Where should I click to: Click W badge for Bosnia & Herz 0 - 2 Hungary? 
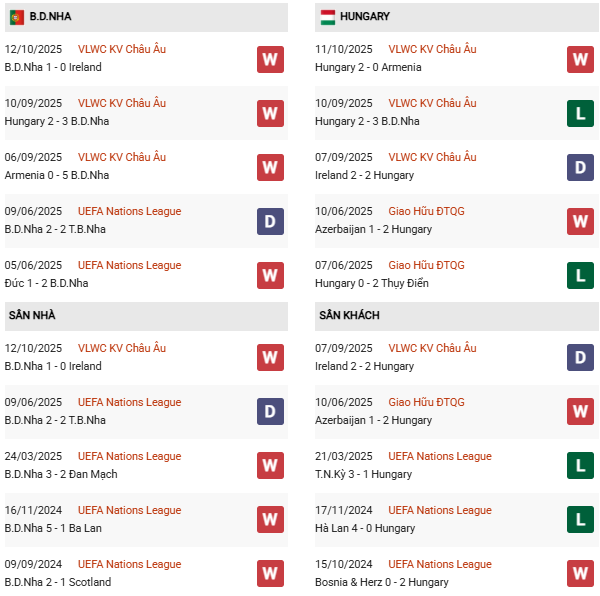[x=580, y=574]
